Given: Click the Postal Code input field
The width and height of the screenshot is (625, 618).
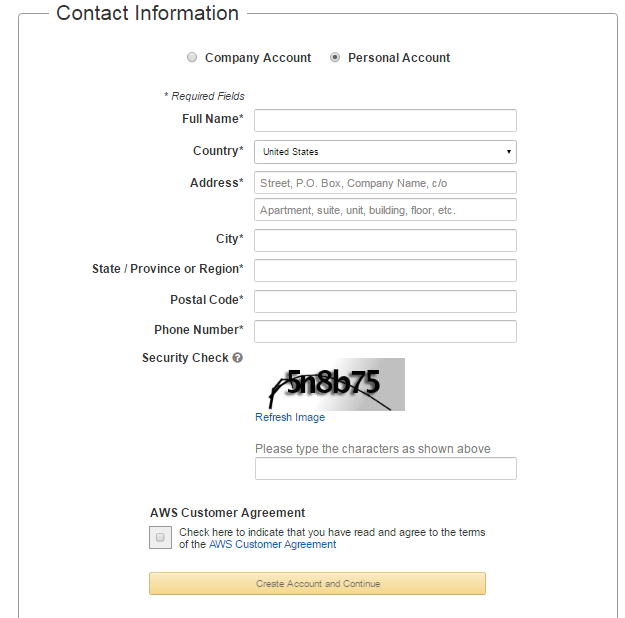Looking at the screenshot, I should pyautogui.click(x=385, y=301).
